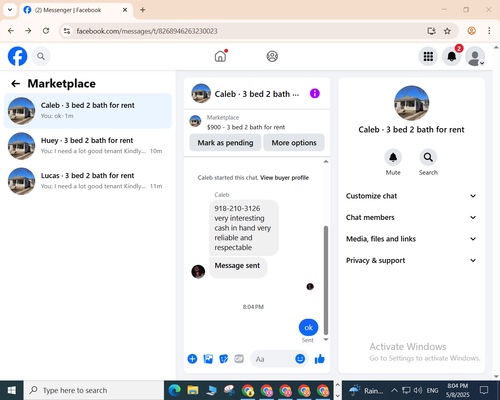Click the Mark as pending button

click(225, 143)
